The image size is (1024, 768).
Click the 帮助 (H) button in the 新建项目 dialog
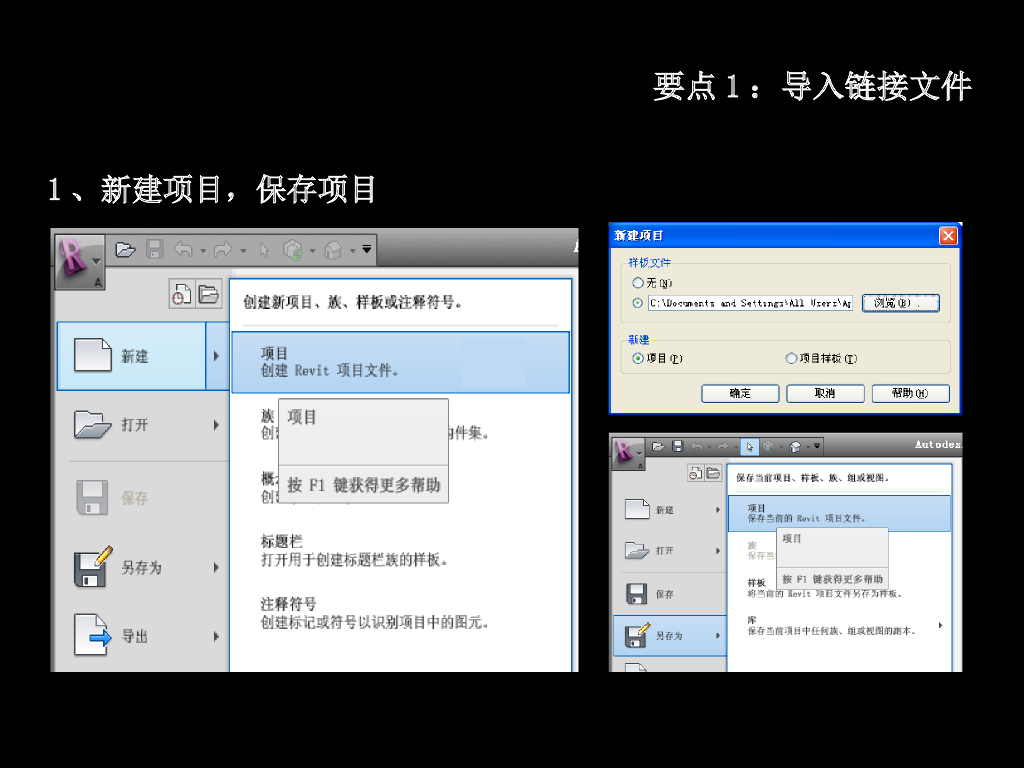[x=910, y=393]
